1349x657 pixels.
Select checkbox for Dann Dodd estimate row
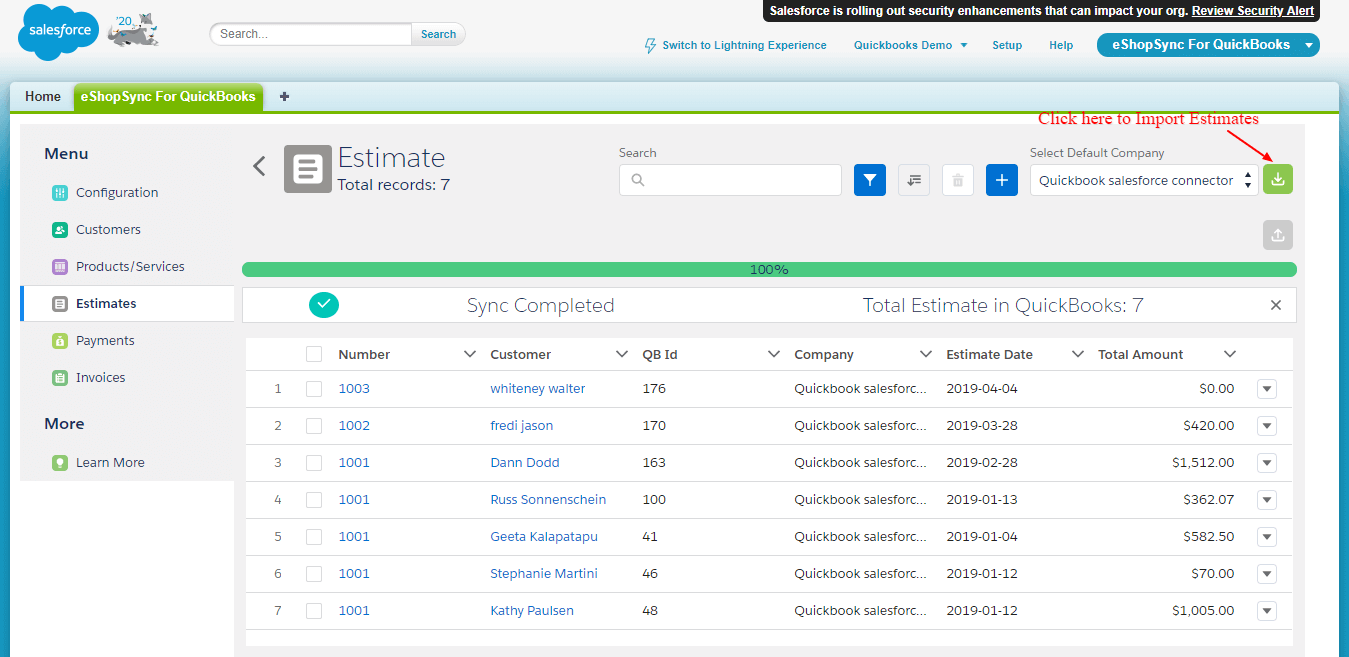tap(314, 463)
